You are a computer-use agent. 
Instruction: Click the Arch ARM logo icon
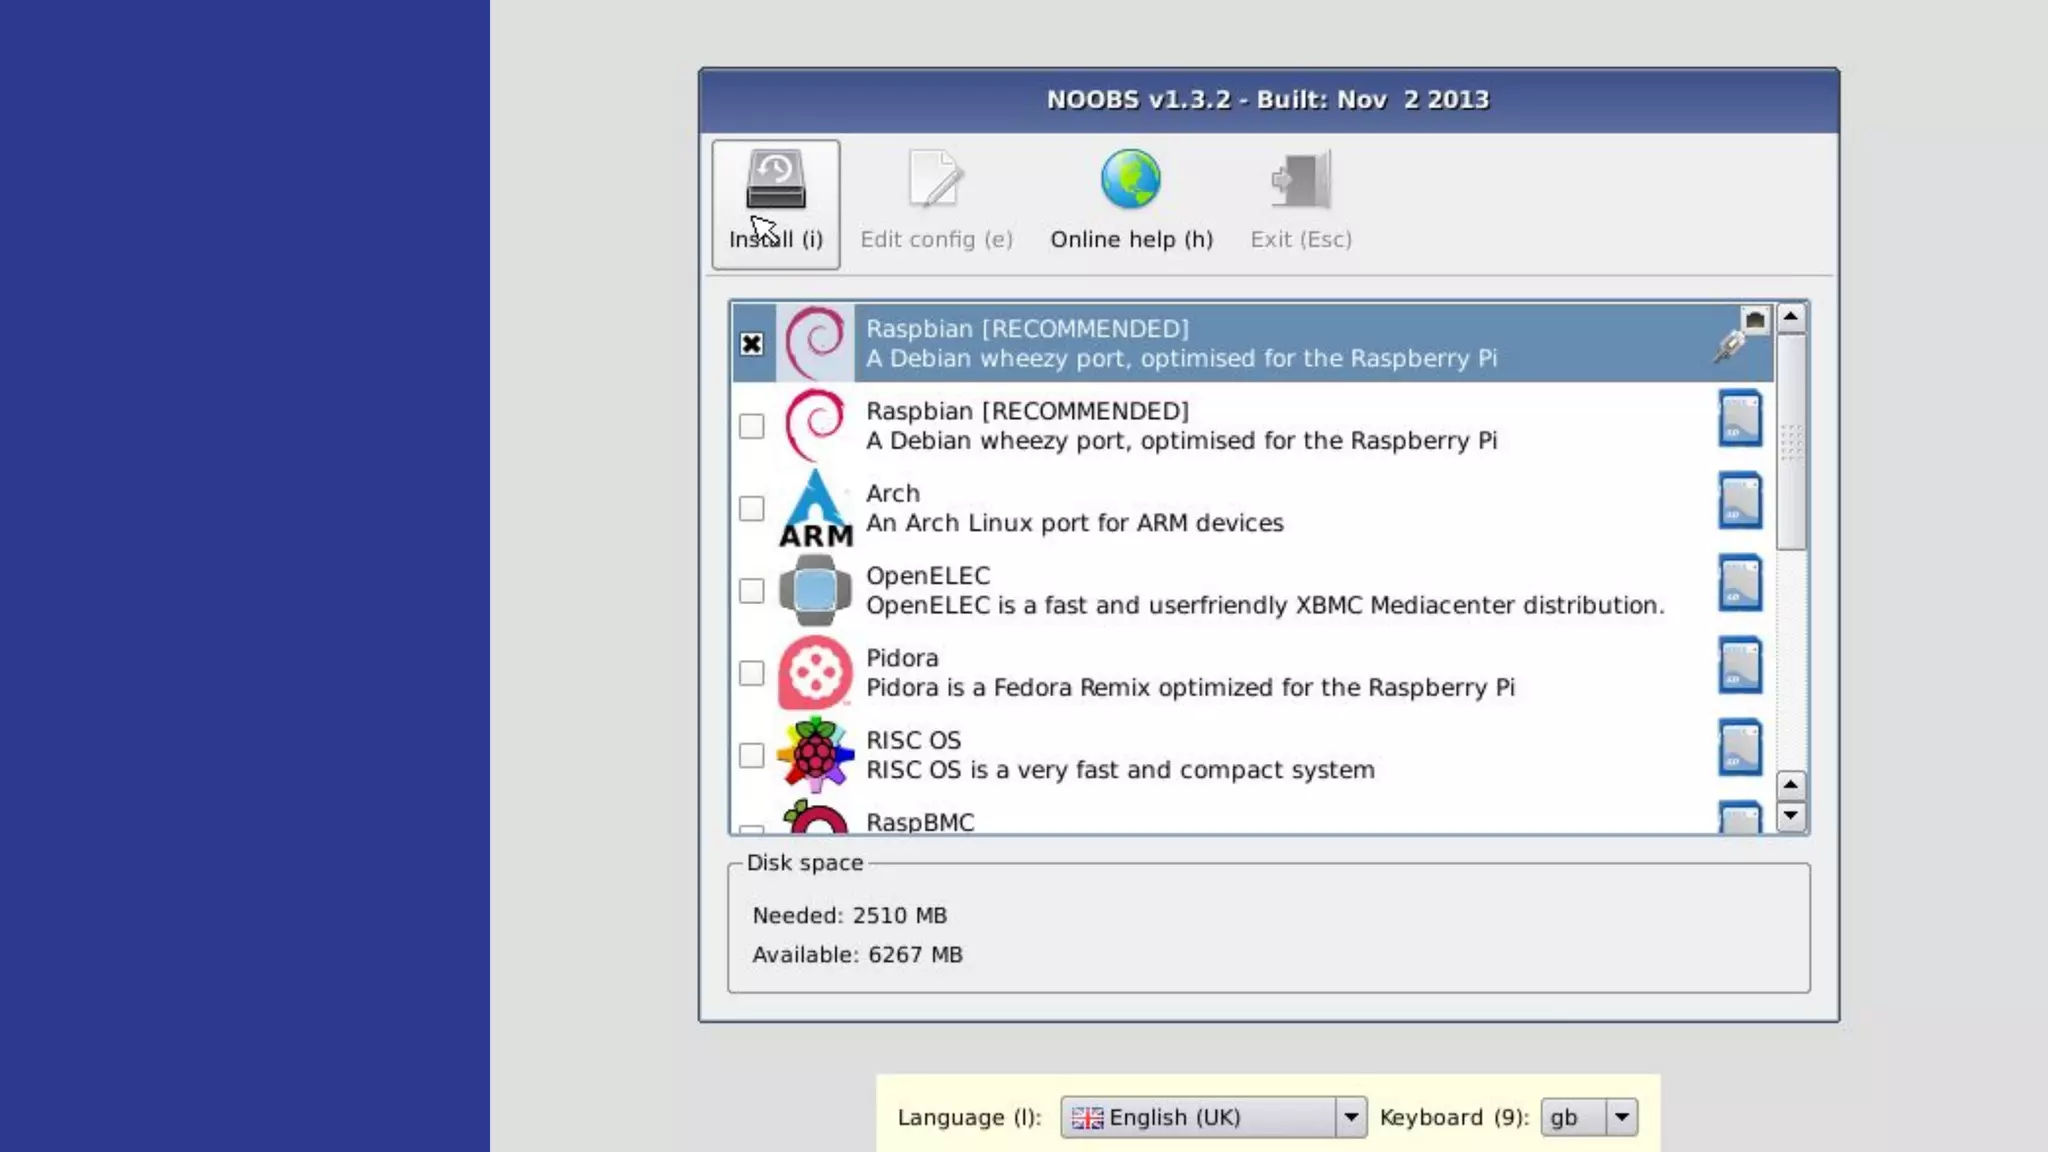[815, 508]
